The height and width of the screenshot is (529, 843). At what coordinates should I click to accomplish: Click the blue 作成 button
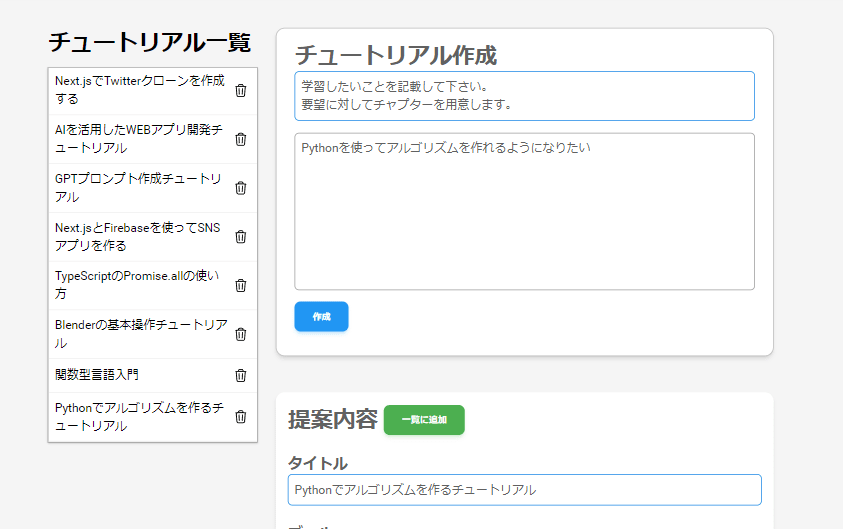click(322, 317)
